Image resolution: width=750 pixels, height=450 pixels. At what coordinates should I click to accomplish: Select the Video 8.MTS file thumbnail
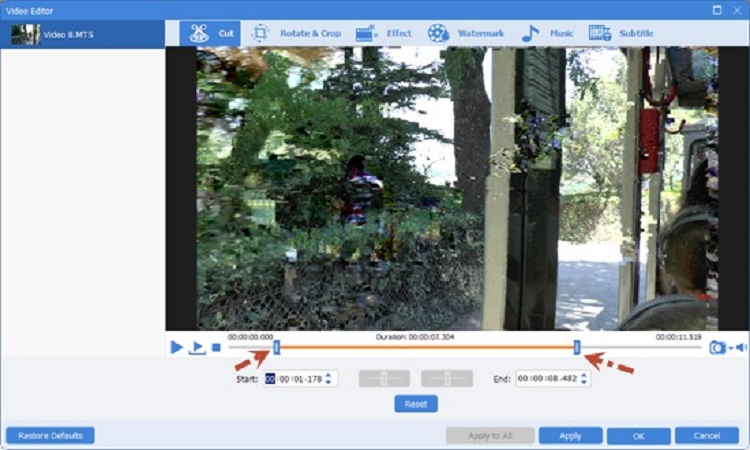point(26,34)
